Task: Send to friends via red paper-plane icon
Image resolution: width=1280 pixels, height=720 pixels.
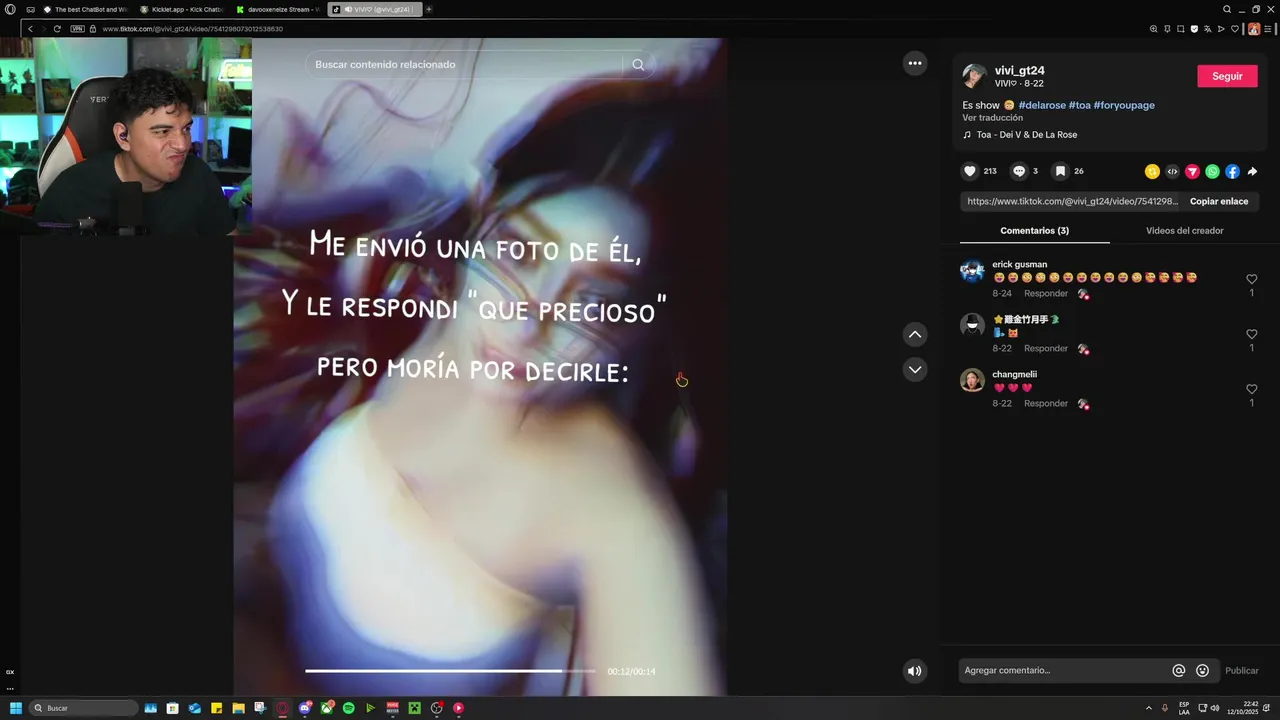Action: click(x=1192, y=172)
